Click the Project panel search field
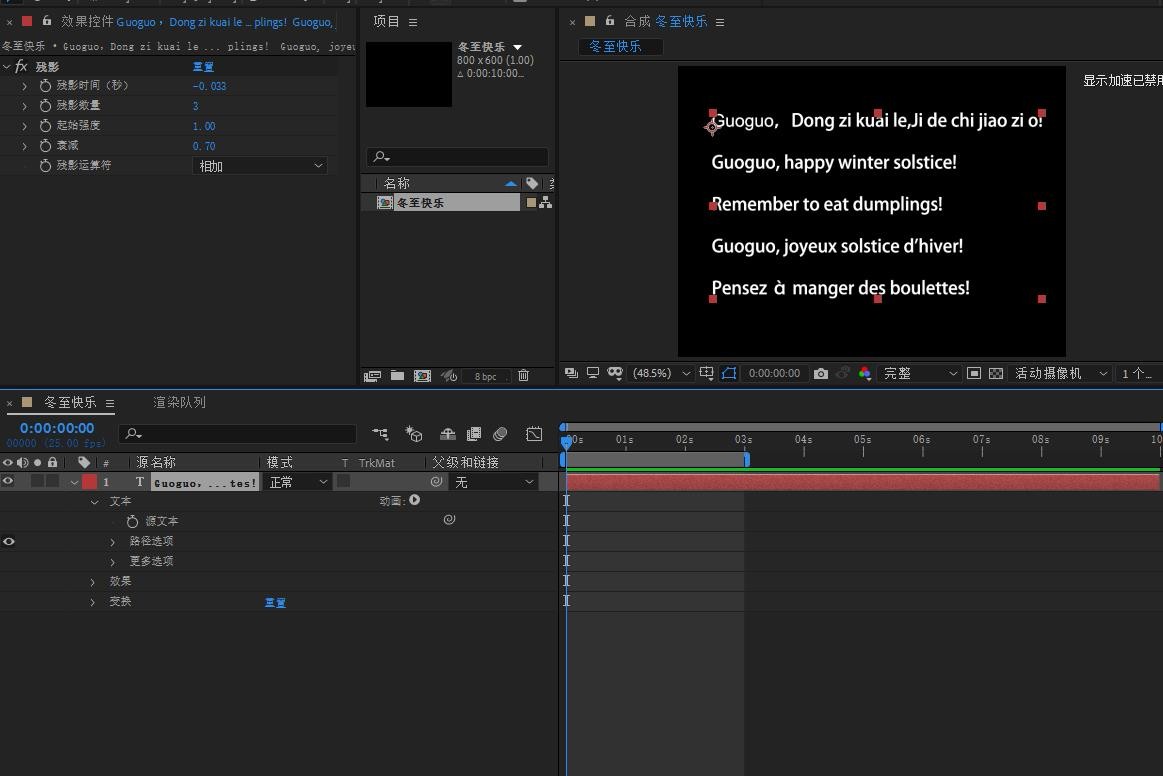 (x=457, y=157)
